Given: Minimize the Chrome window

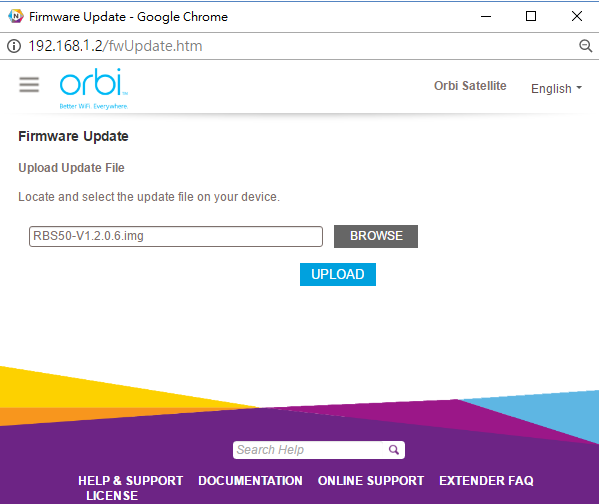Looking at the screenshot, I should pyautogui.click(x=486, y=16).
